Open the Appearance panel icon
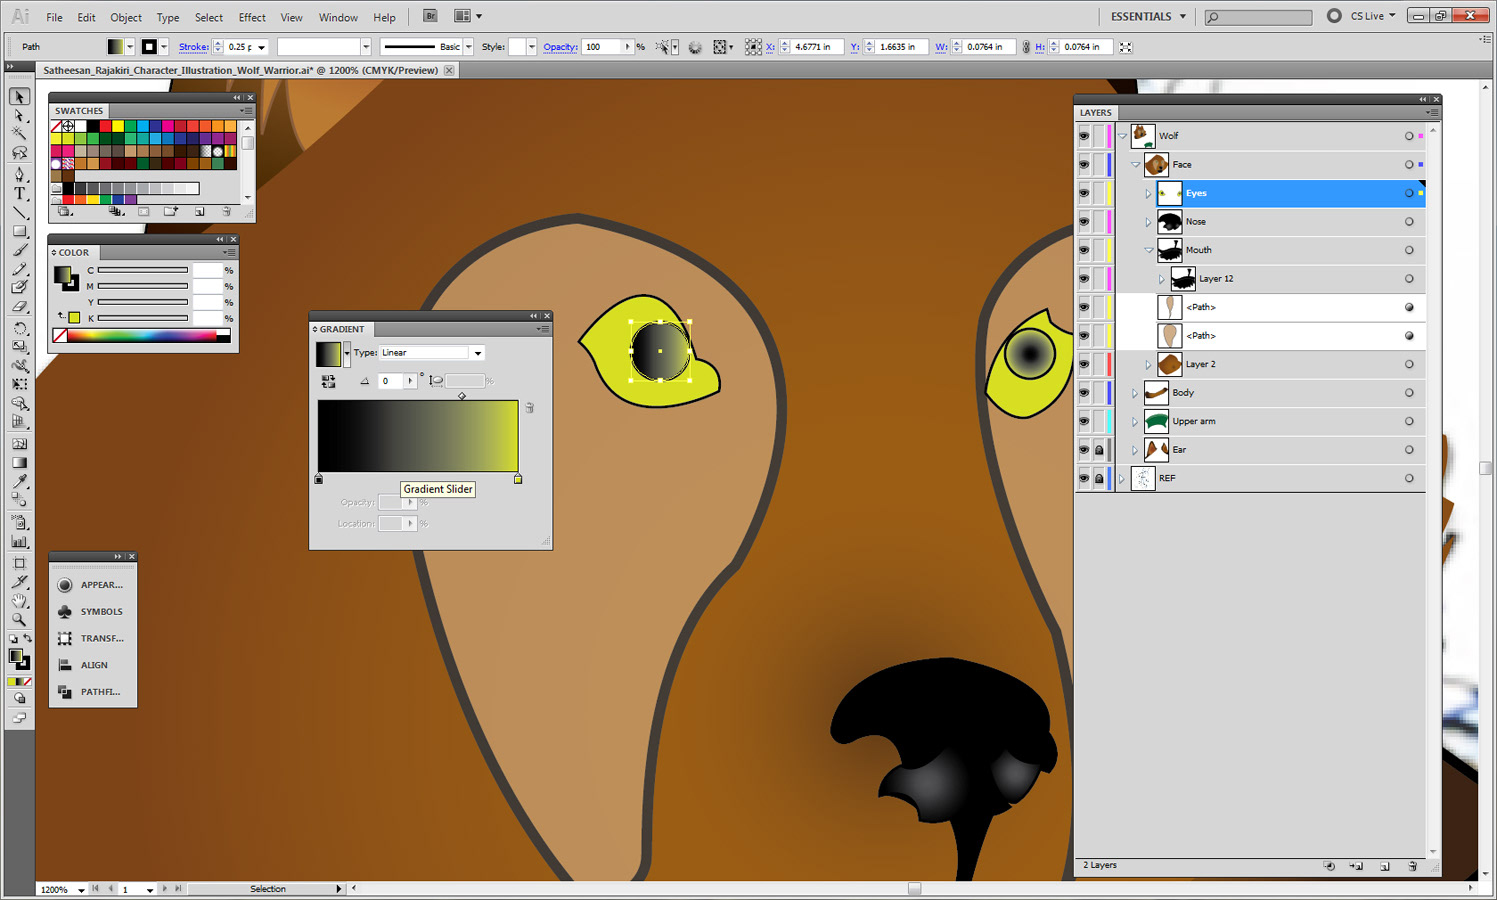The height and width of the screenshot is (900, 1497). pos(65,585)
